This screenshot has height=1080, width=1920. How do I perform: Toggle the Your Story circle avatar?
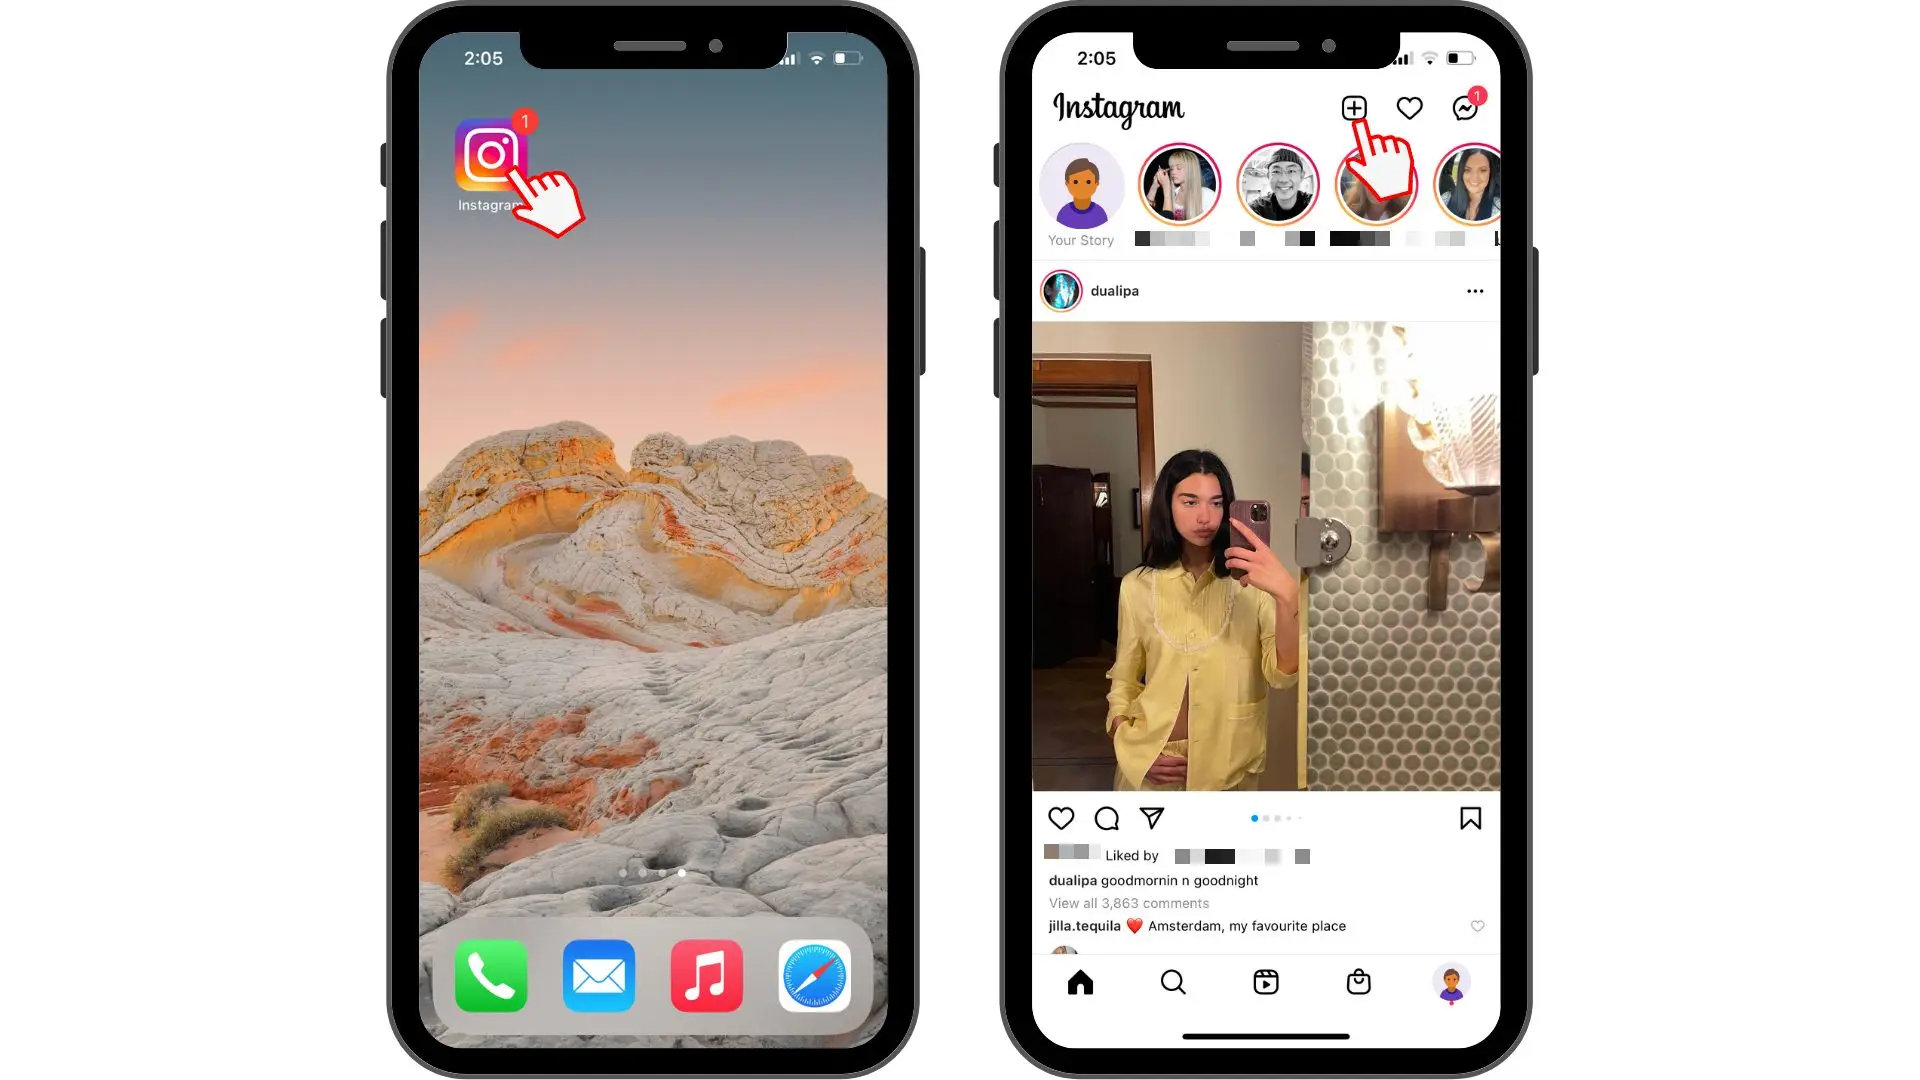(1080, 183)
